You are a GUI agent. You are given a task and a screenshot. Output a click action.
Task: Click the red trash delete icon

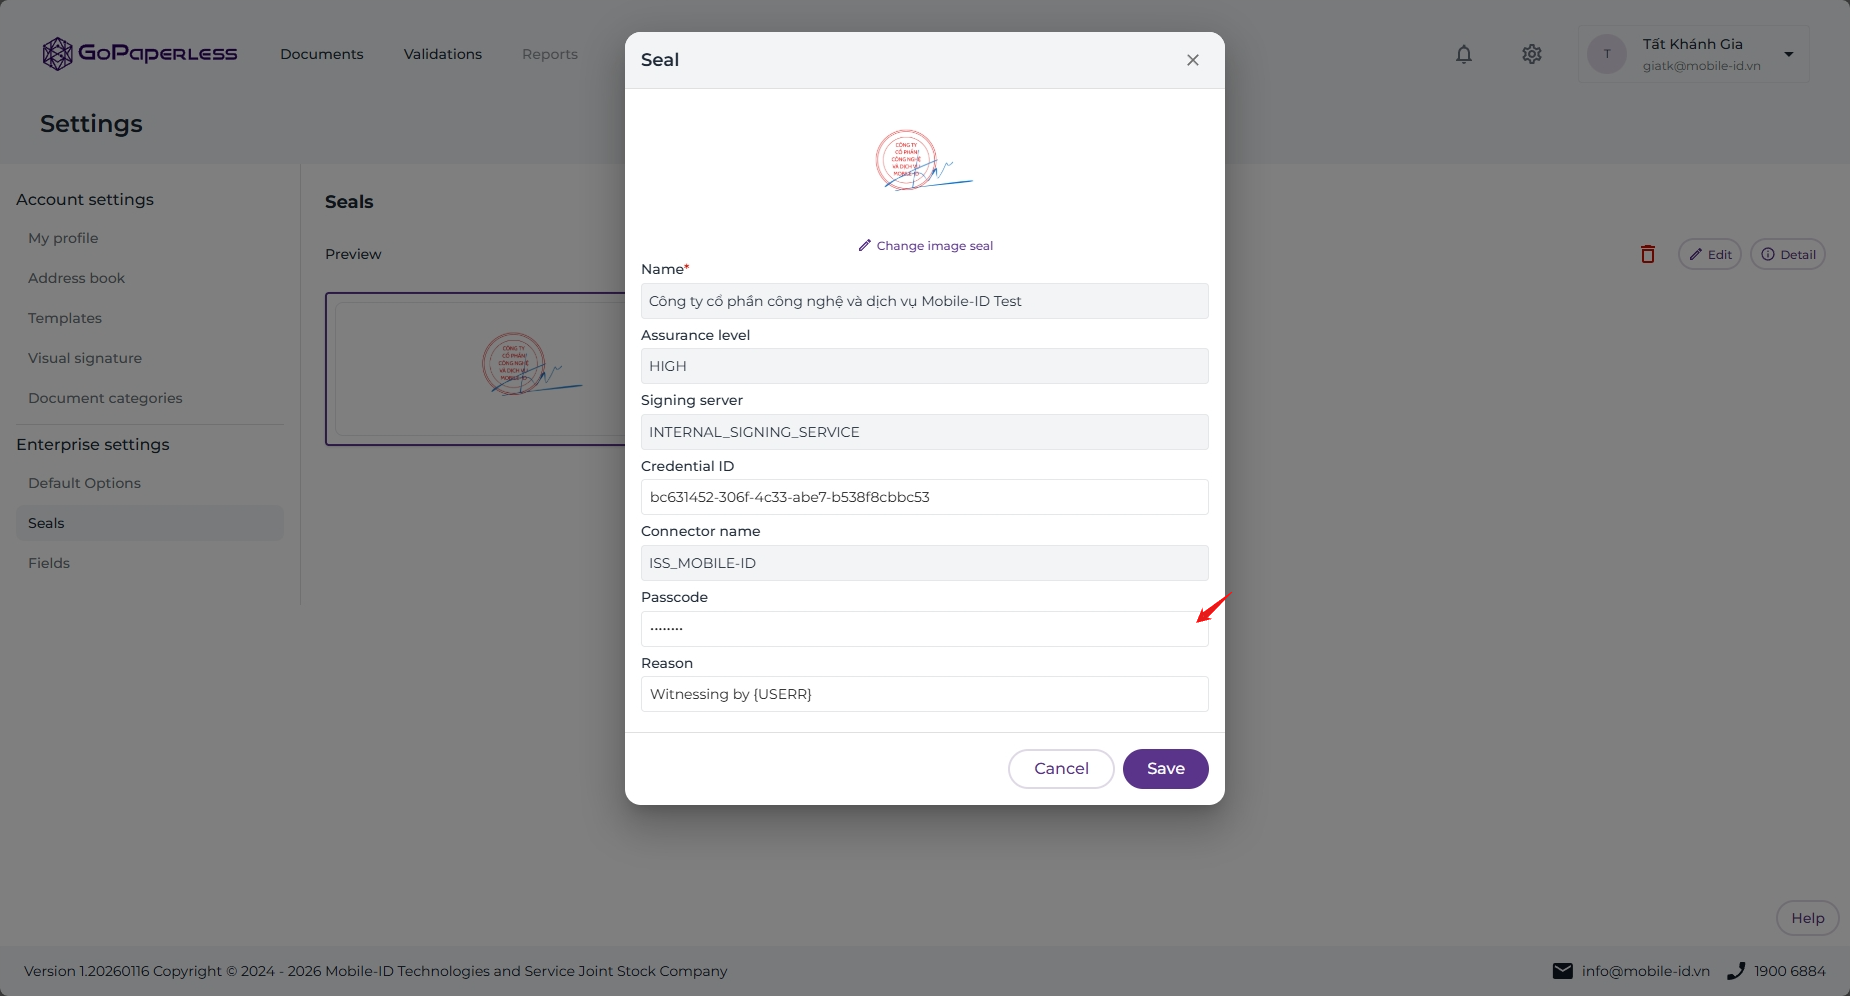point(1648,254)
